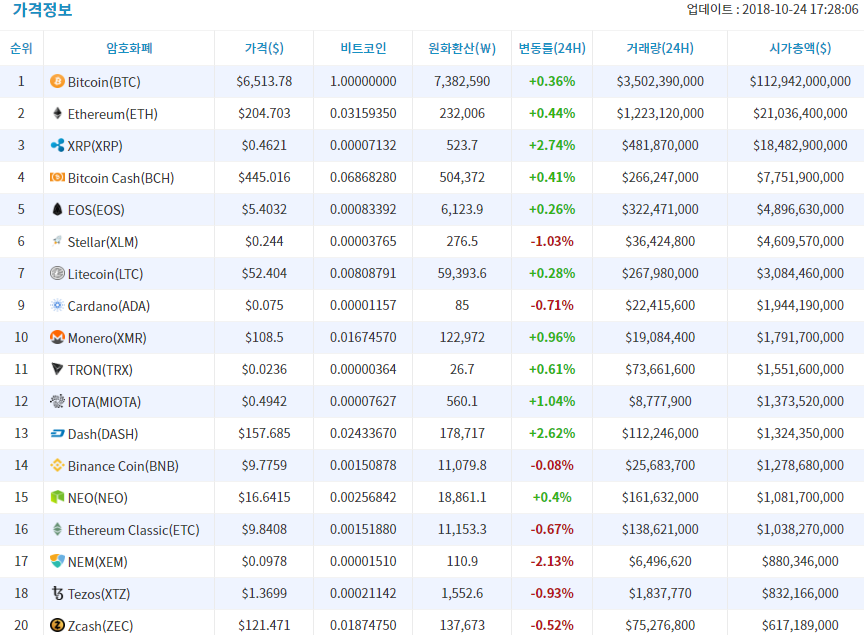Click the Stellar rocket icon
The height and width of the screenshot is (635, 864).
(x=57, y=241)
